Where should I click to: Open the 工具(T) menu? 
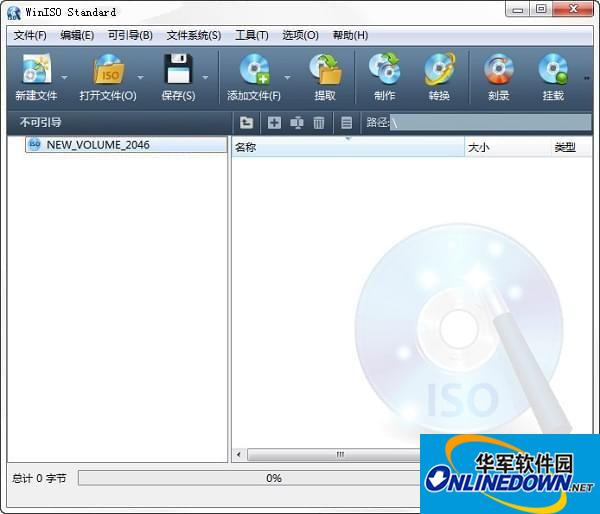click(251, 35)
